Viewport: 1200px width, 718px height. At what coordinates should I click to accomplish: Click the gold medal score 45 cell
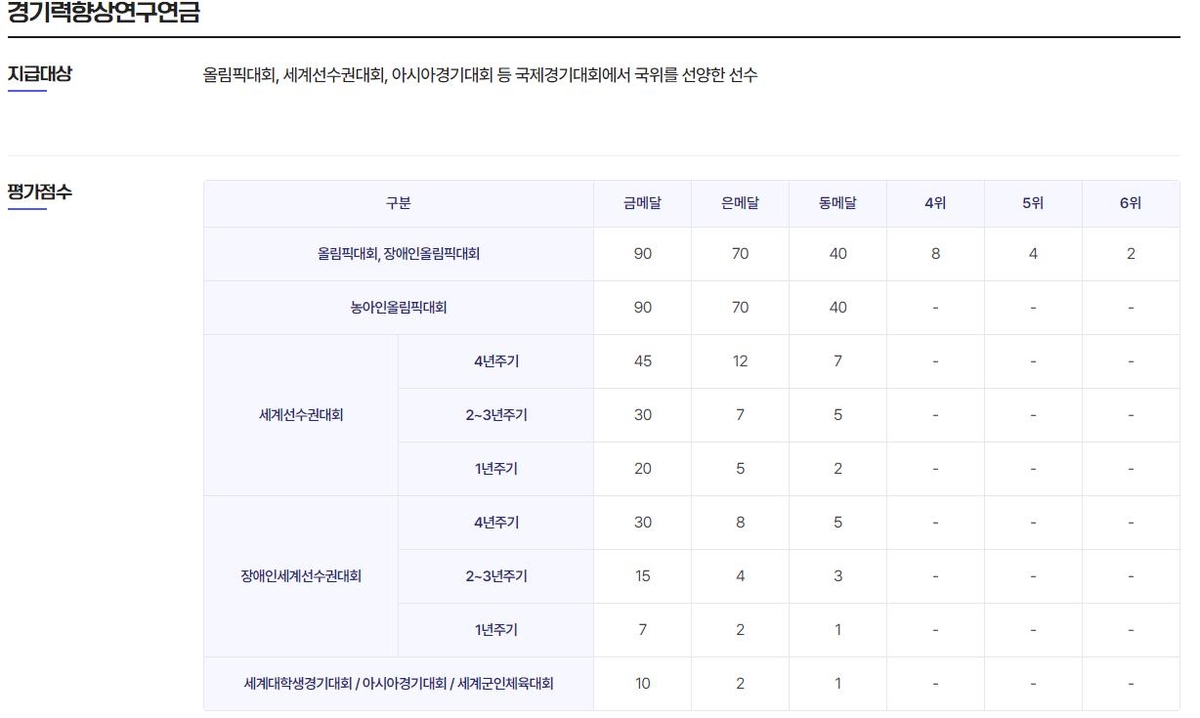[x=642, y=361]
